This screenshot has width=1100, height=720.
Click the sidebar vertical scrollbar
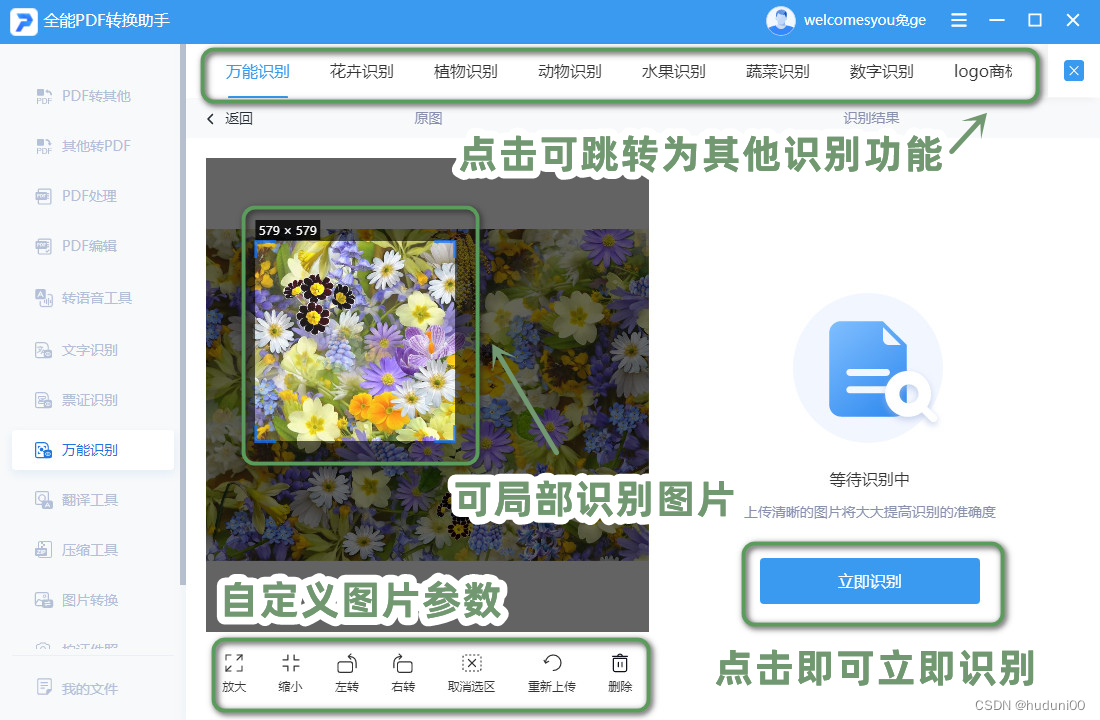[182, 316]
